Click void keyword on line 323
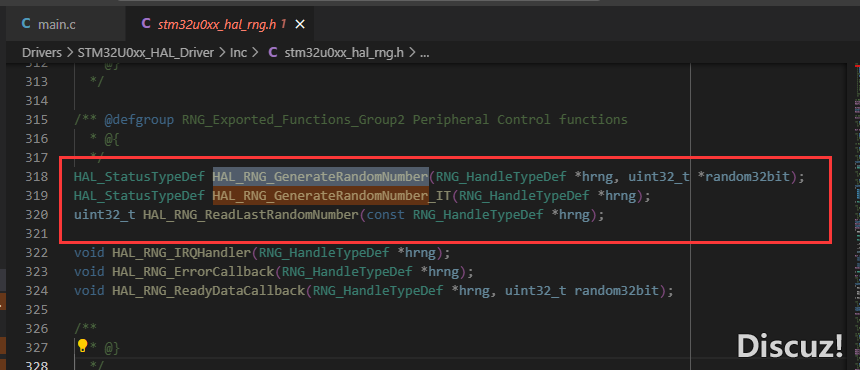The width and height of the screenshot is (860, 370). [89, 272]
